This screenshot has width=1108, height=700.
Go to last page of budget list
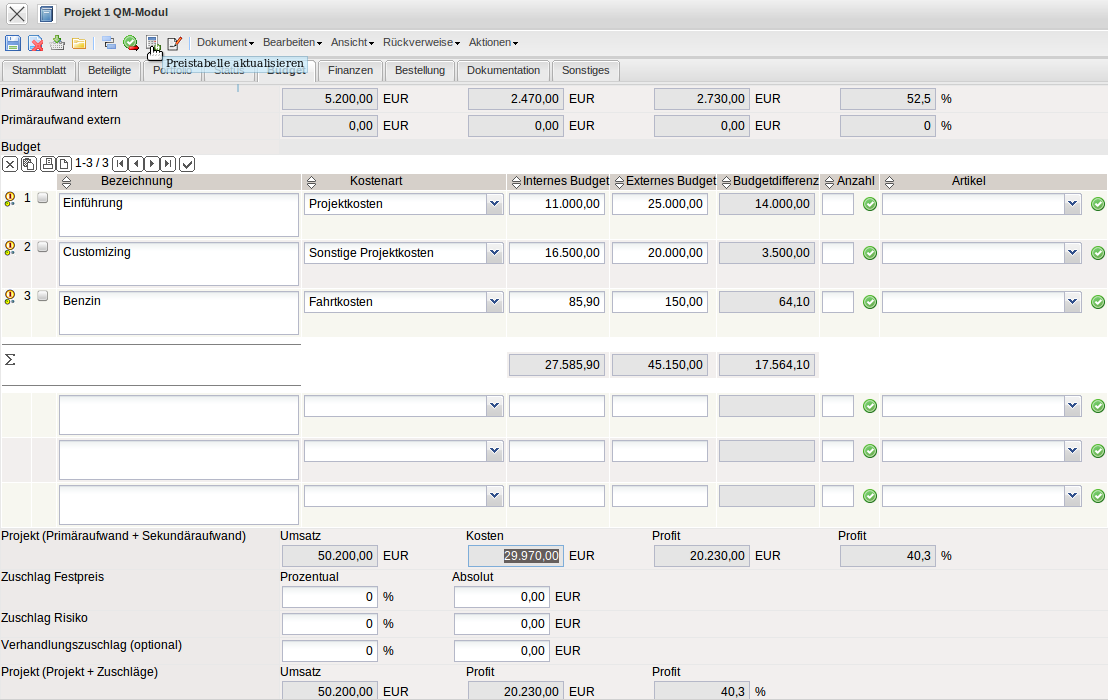pyautogui.click(x=168, y=163)
